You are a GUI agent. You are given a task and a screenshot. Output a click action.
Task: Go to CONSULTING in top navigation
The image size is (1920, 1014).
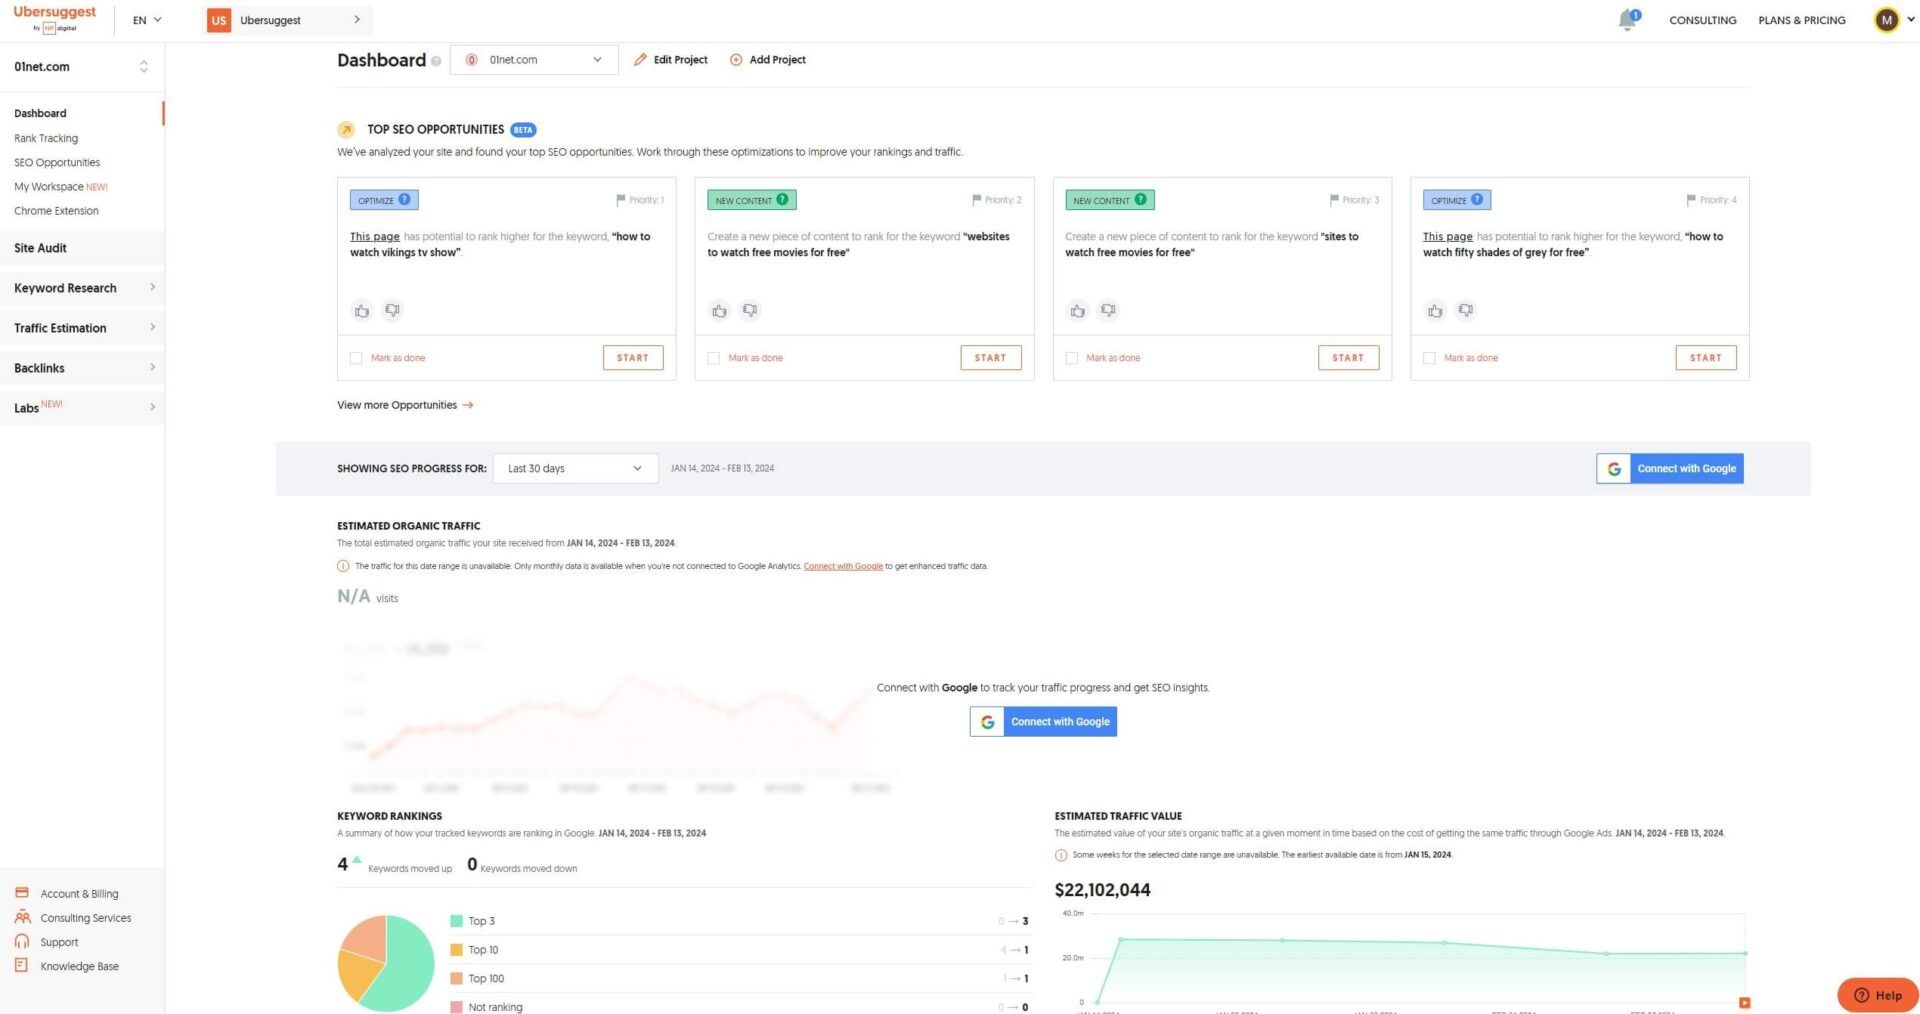1702,20
